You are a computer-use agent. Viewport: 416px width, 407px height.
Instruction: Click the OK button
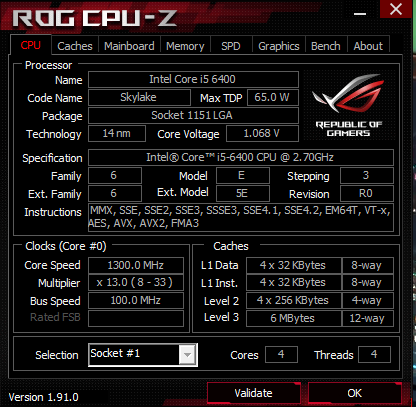tap(355, 393)
